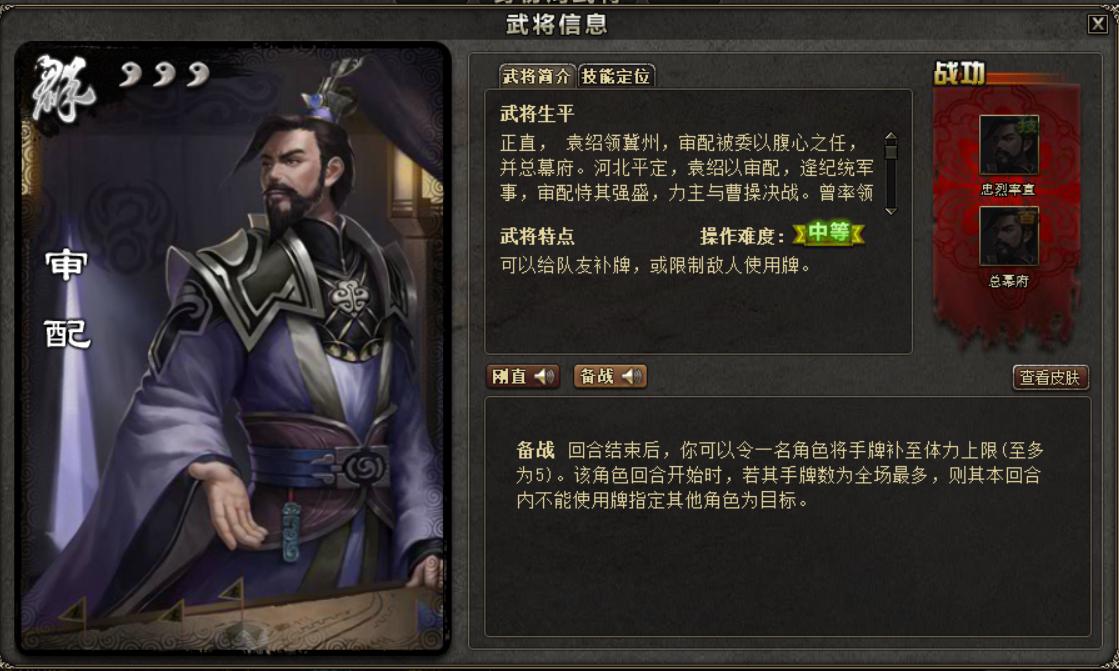
Task: Click the first health magatama icon
Action: tap(131, 73)
